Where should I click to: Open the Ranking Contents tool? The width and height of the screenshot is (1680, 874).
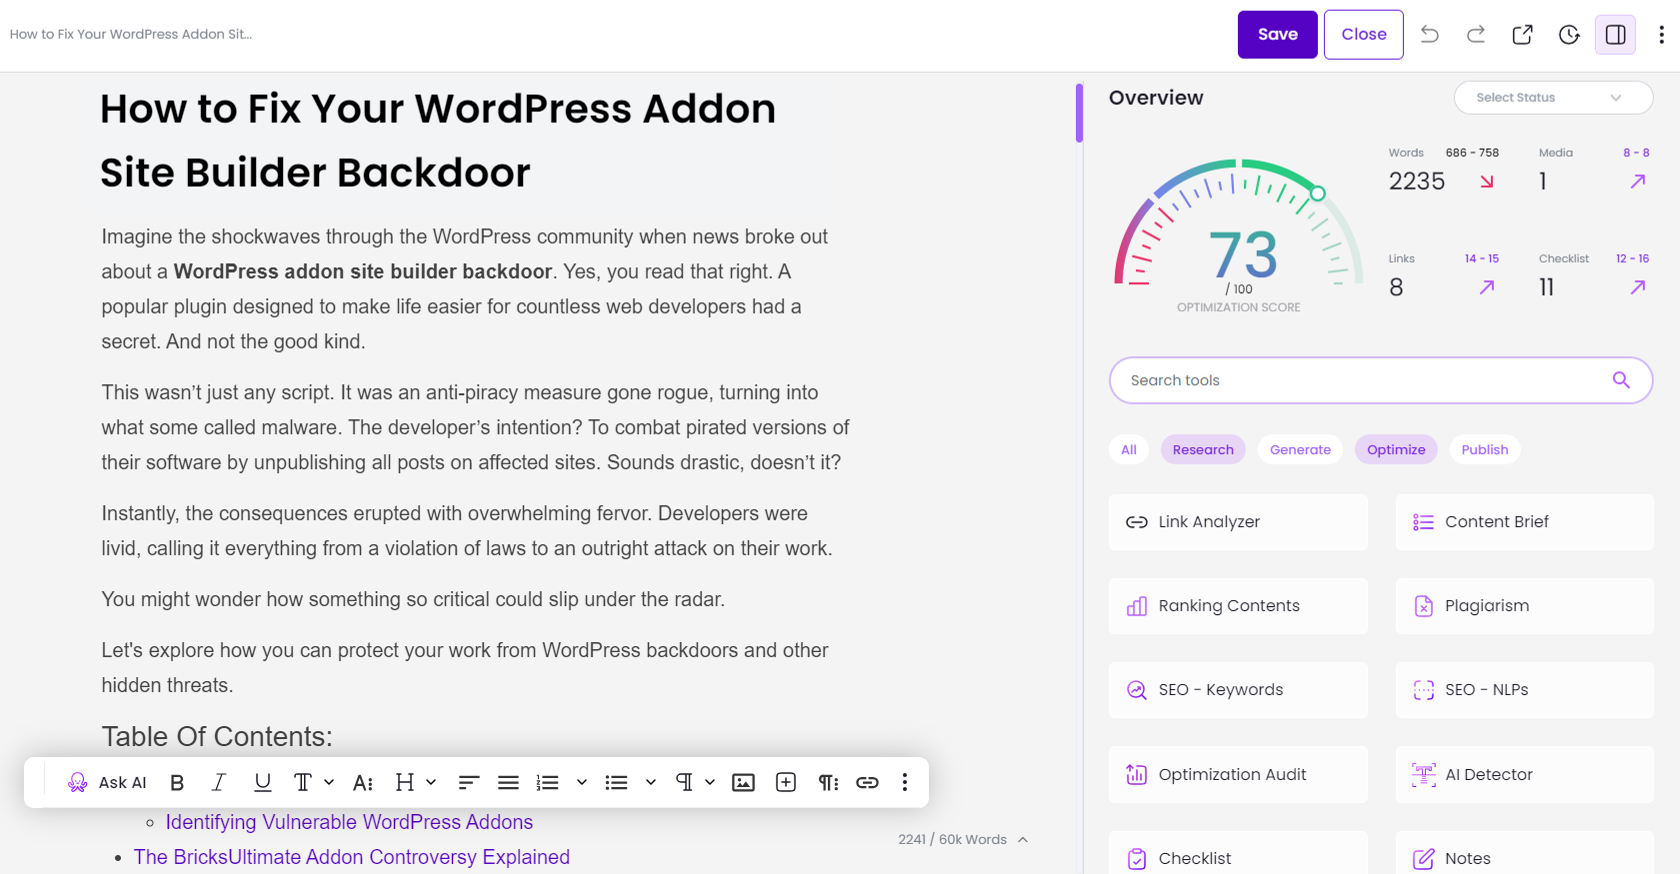(1238, 606)
